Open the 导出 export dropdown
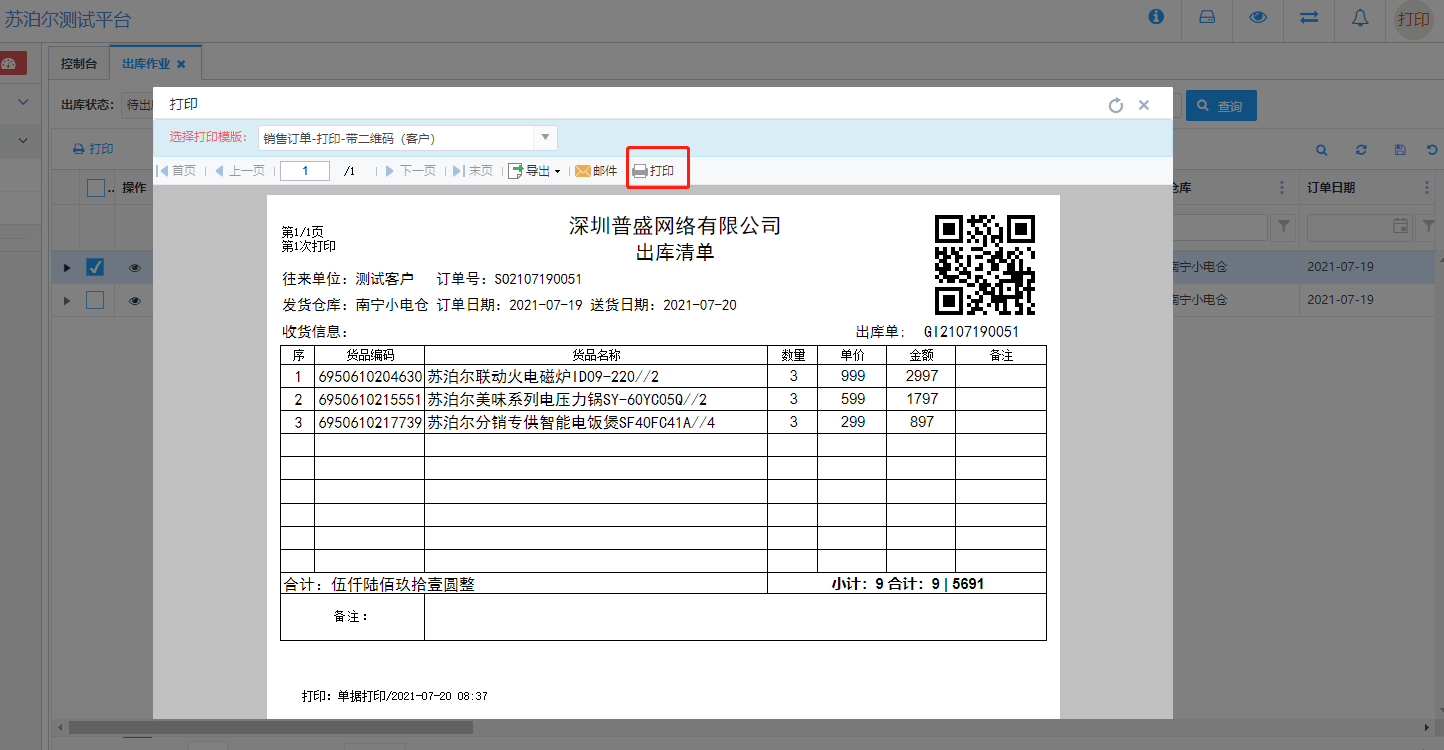 [x=535, y=171]
